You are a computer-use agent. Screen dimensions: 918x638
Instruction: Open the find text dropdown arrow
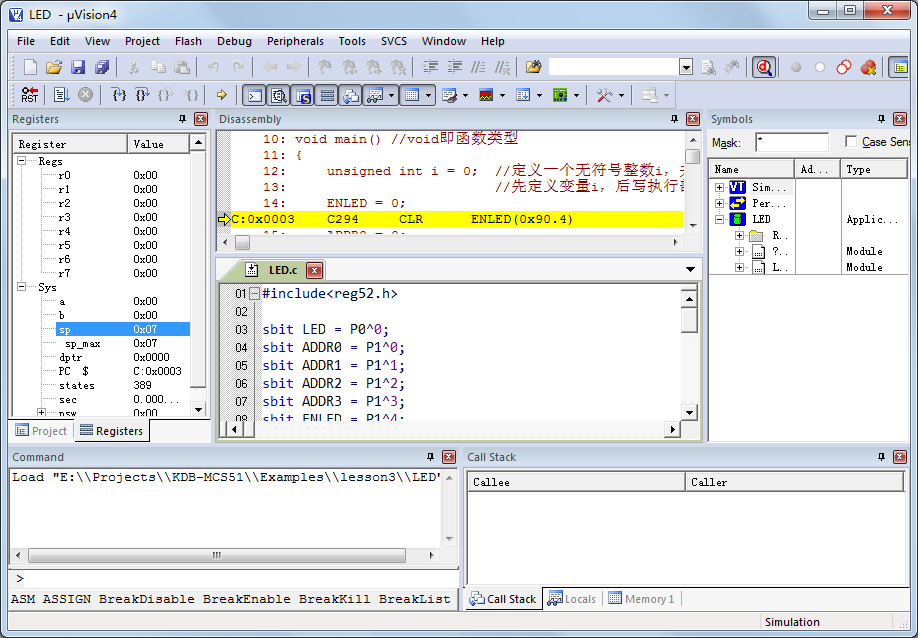tap(686, 67)
